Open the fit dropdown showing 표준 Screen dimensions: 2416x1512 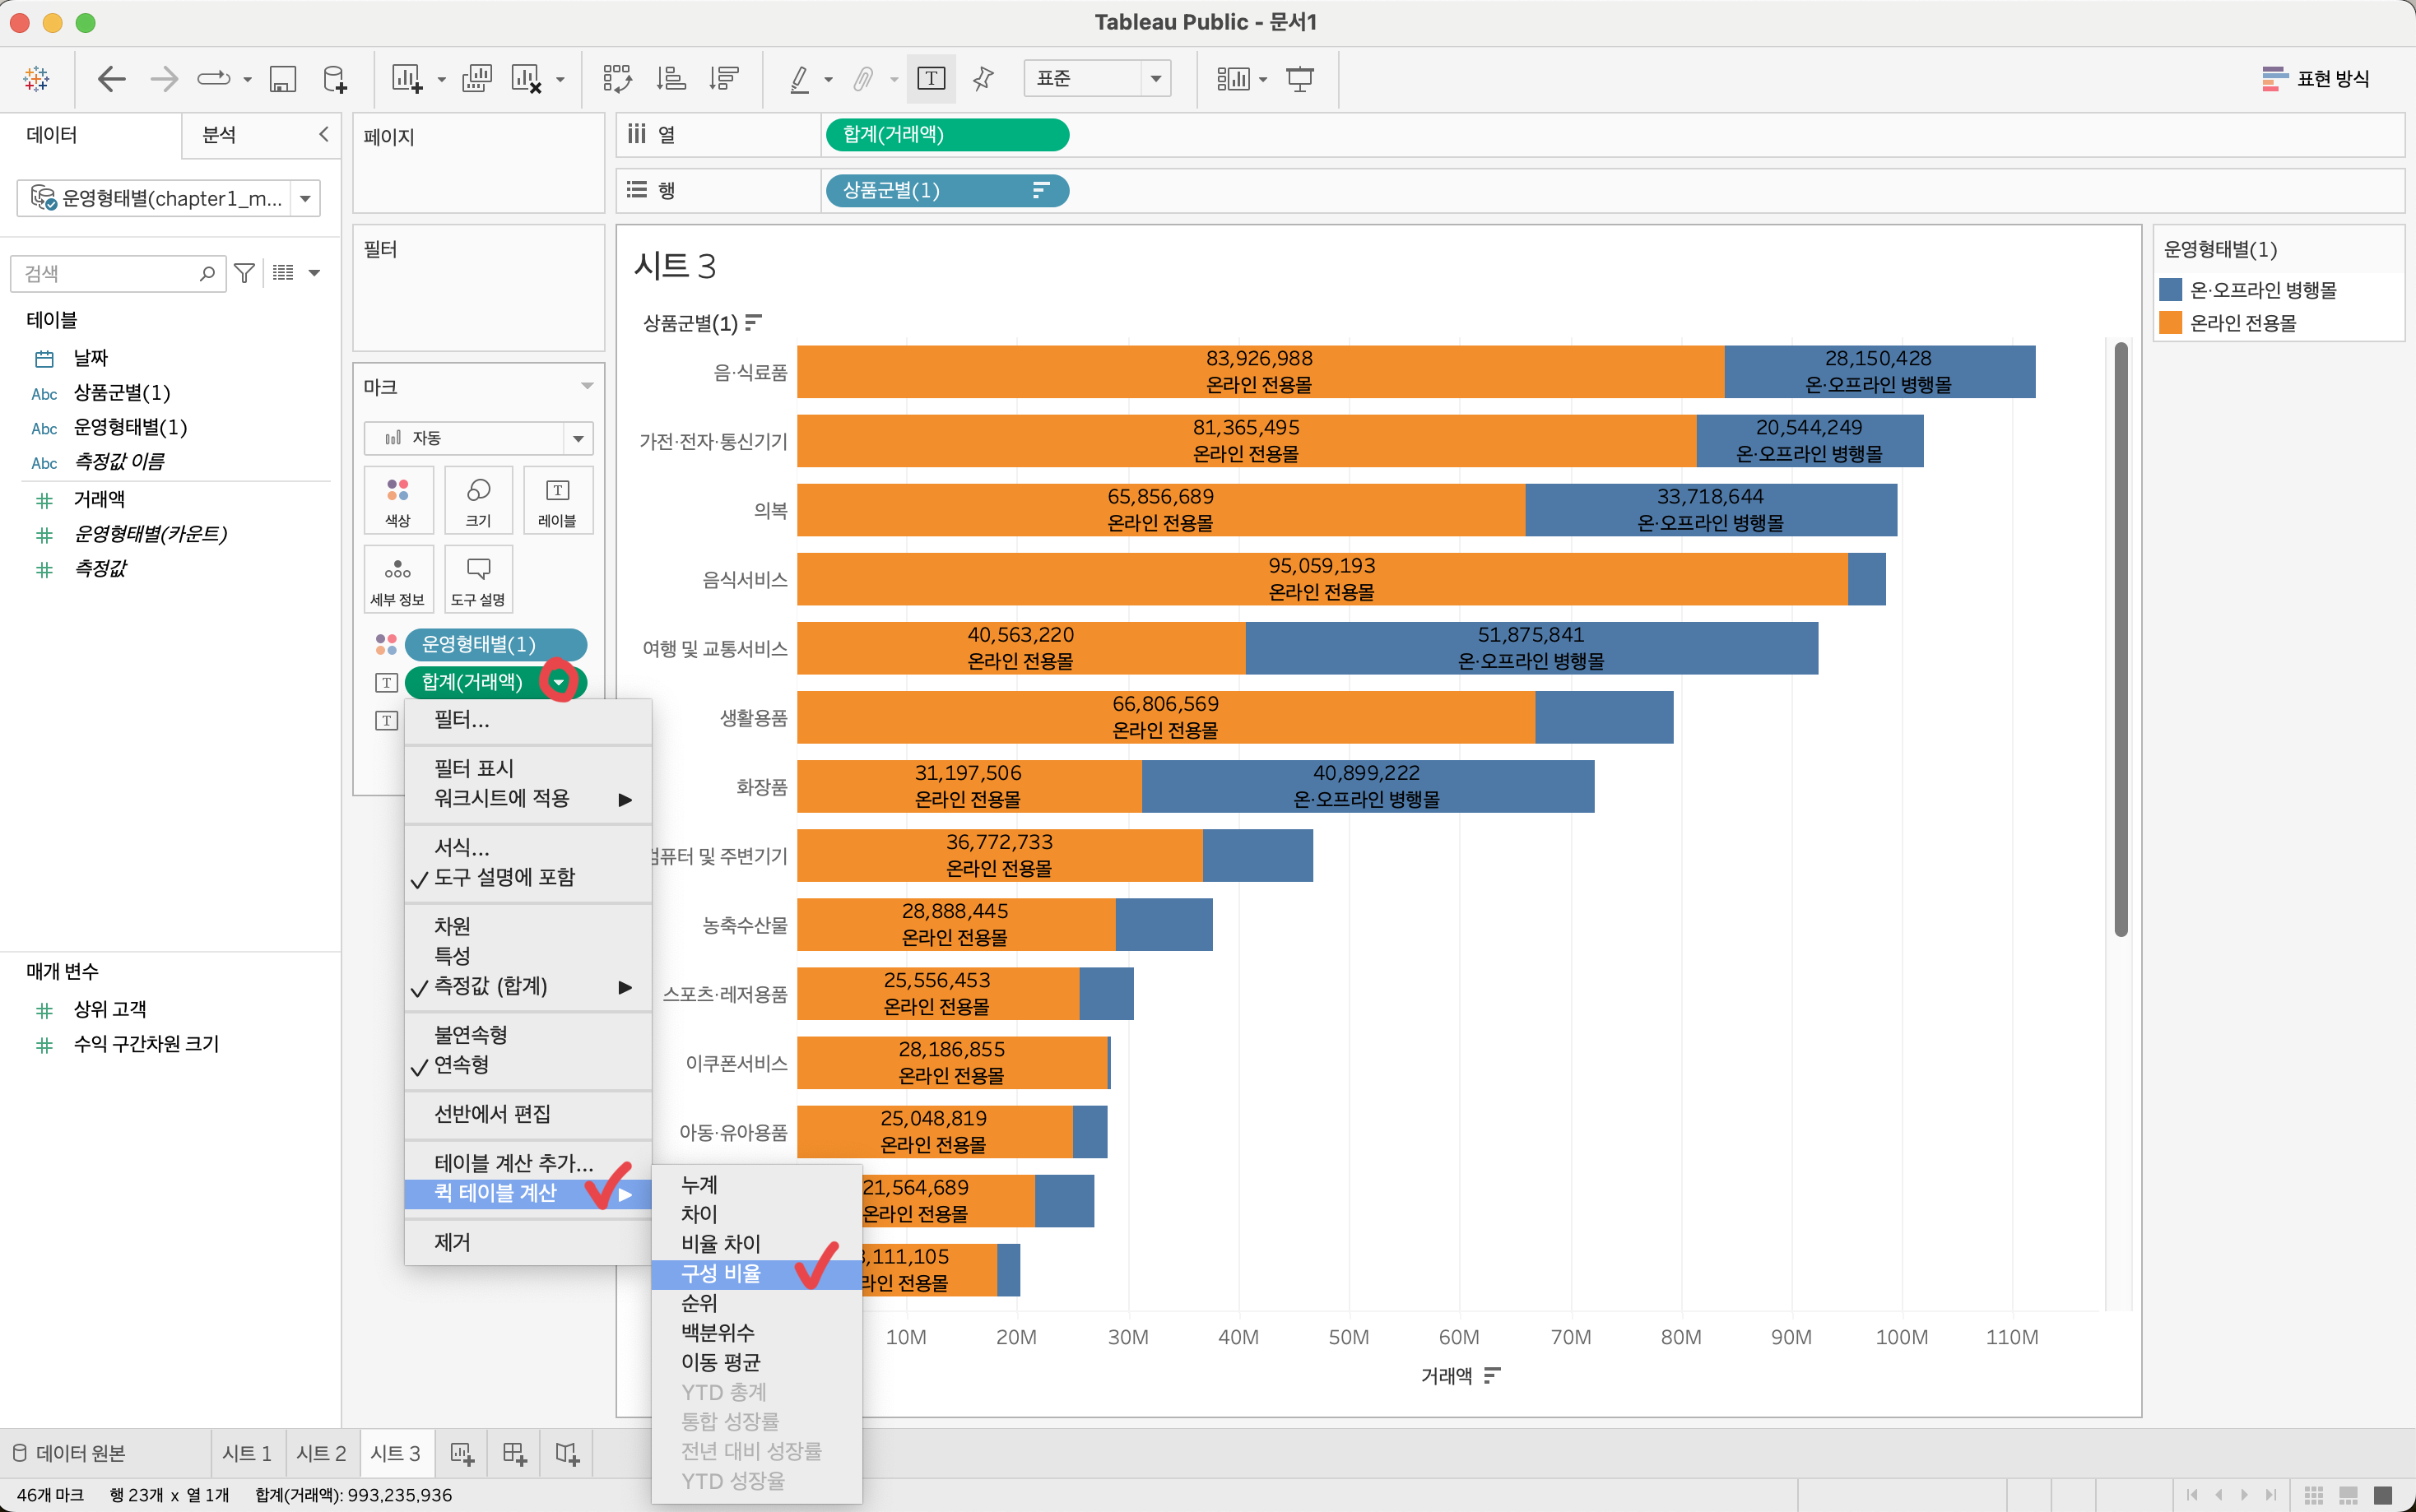pos(1096,78)
